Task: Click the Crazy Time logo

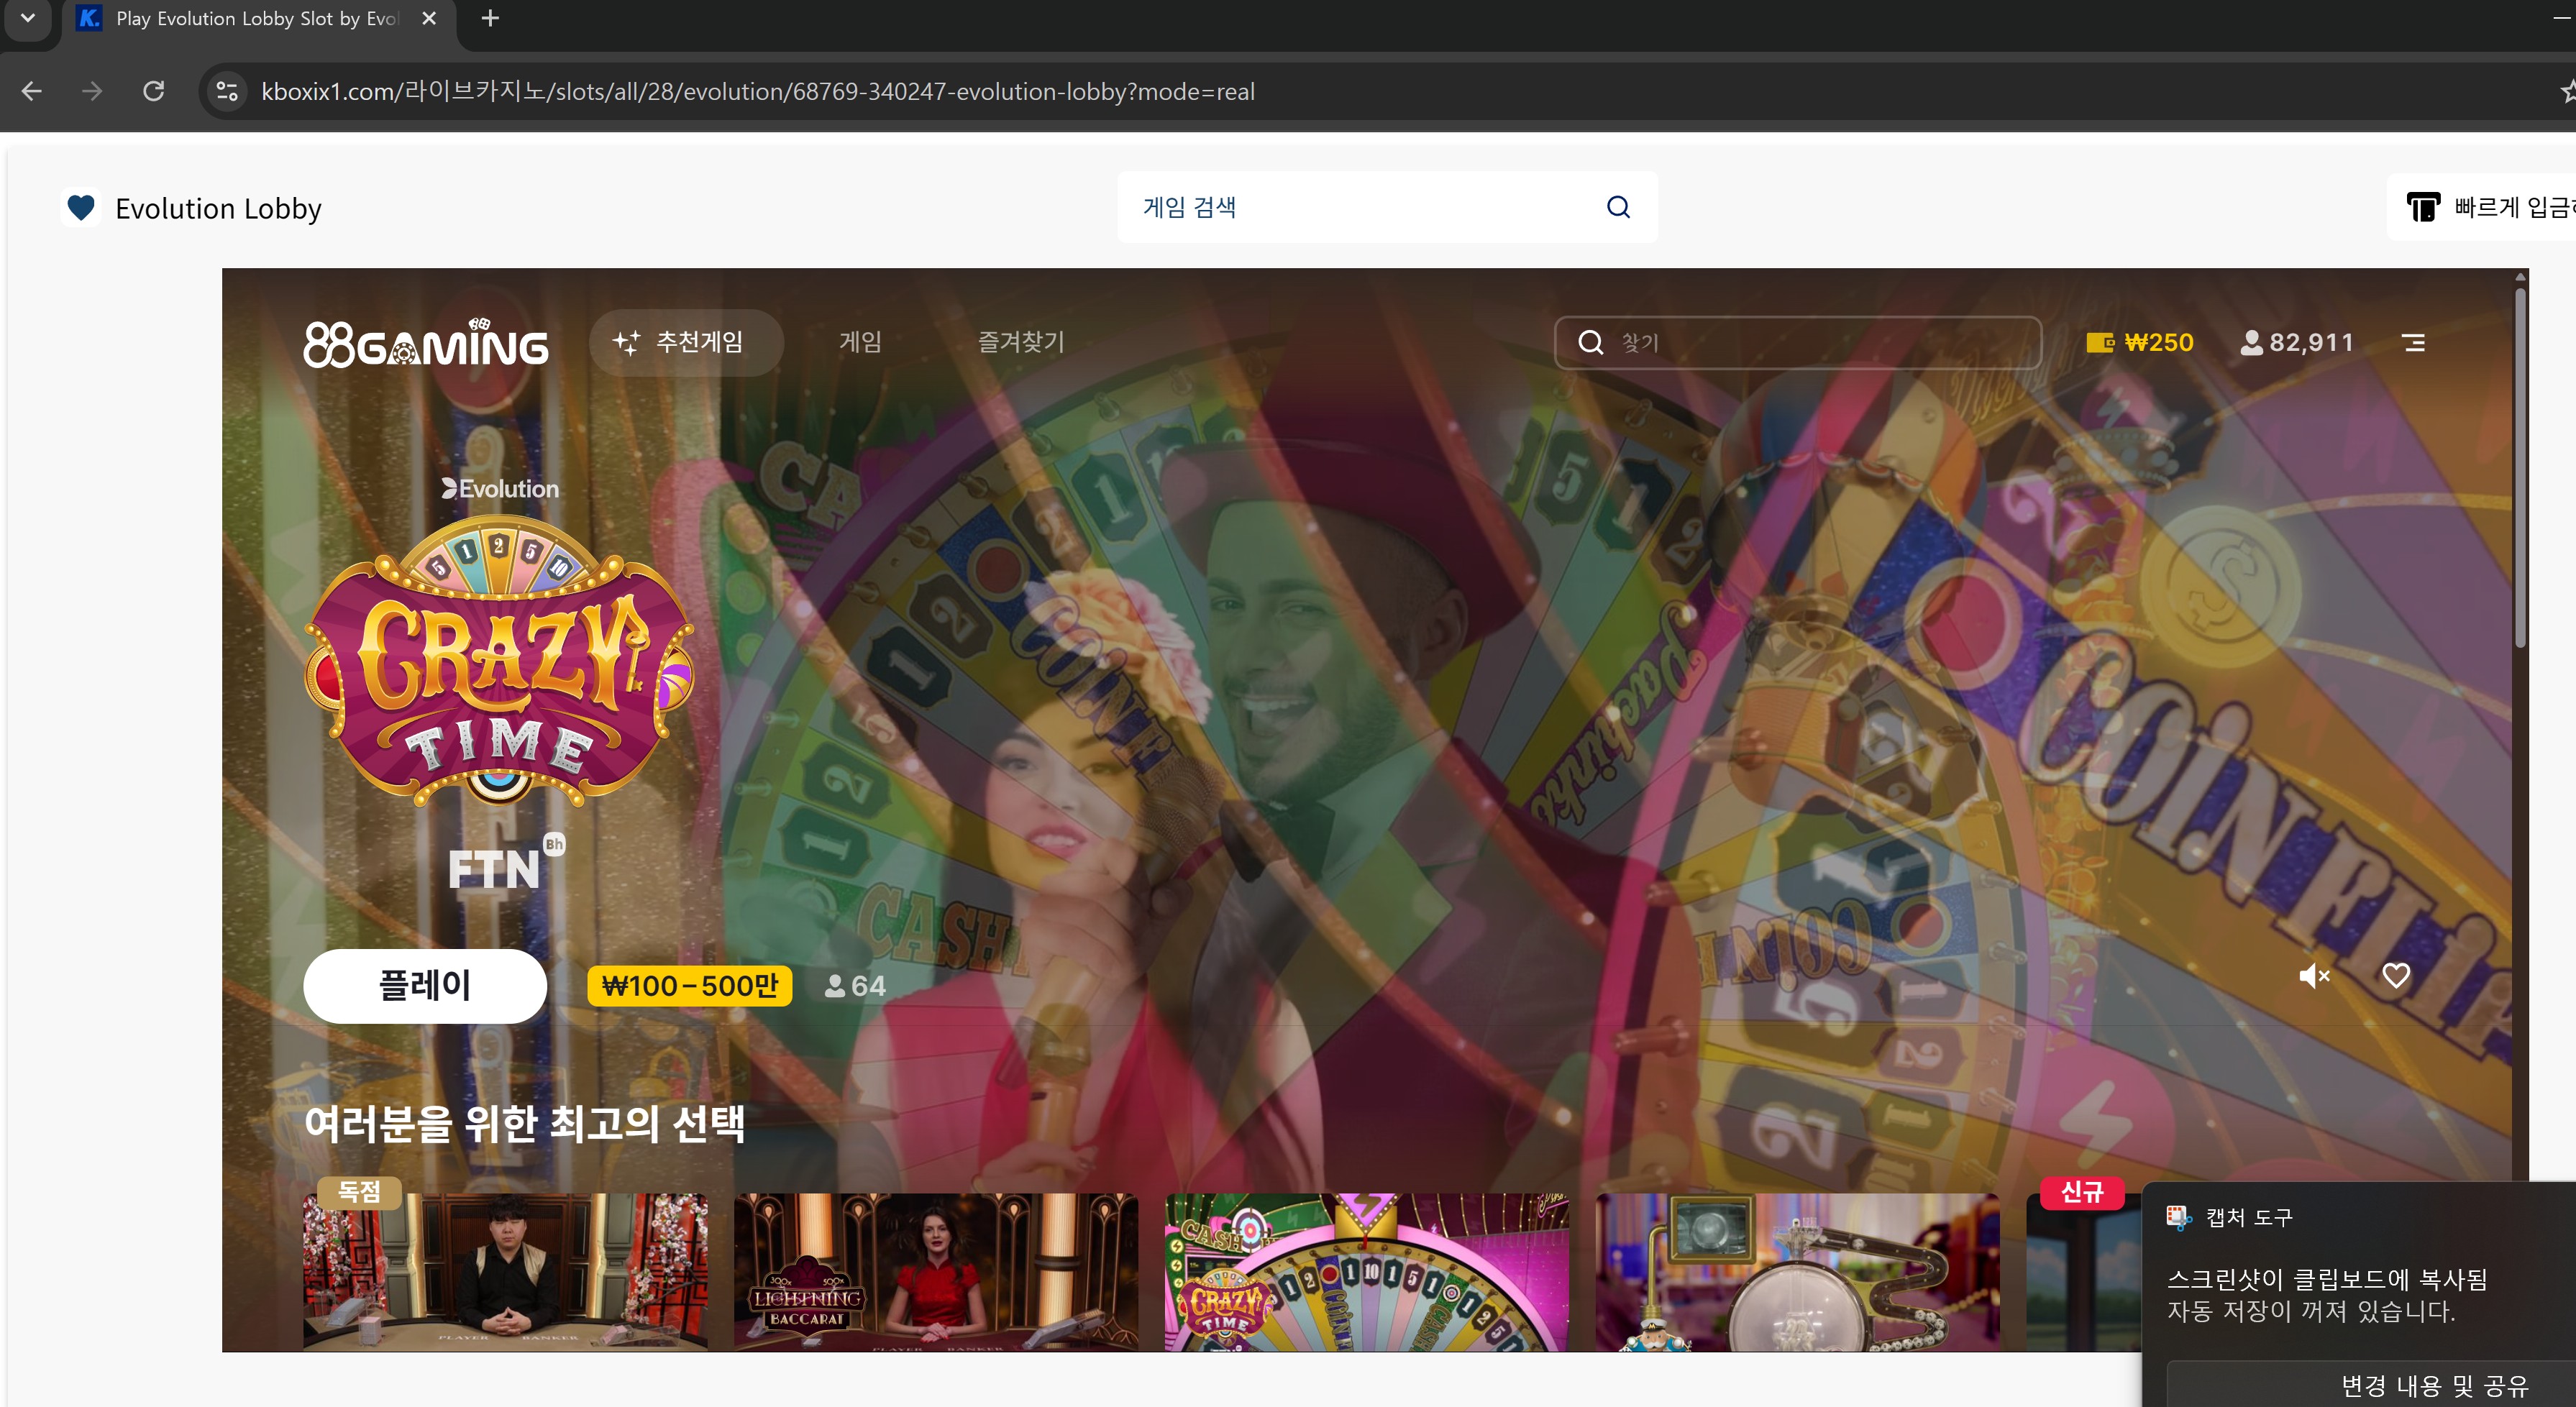Action: pyautogui.click(x=499, y=661)
